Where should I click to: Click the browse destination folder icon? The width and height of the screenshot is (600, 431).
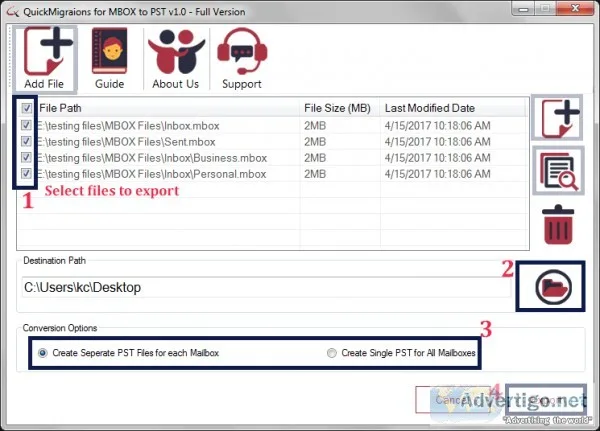tap(551, 286)
